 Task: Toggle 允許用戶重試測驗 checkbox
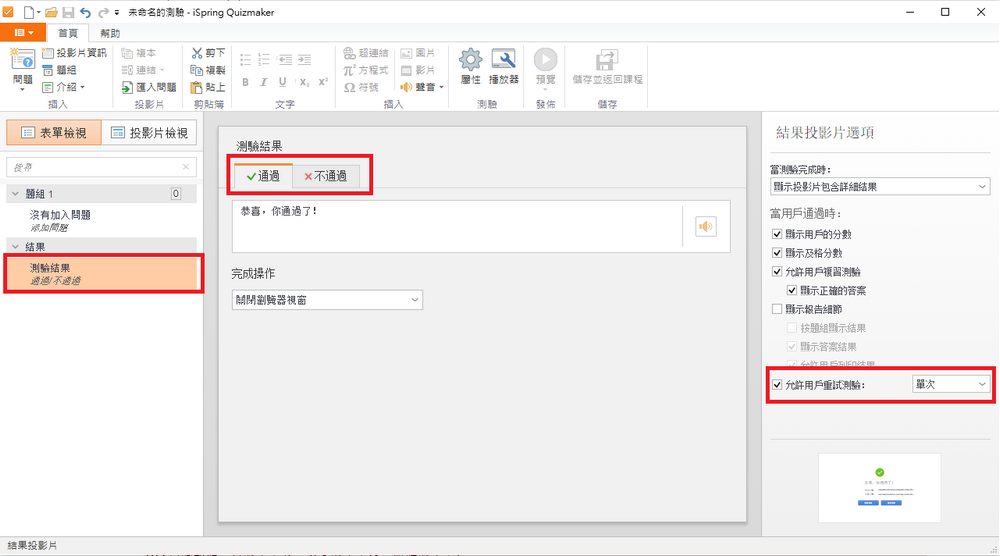pyautogui.click(x=777, y=384)
